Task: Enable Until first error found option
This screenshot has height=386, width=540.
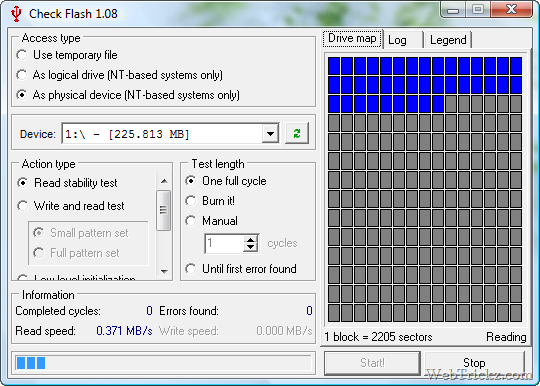Action: coord(241,269)
